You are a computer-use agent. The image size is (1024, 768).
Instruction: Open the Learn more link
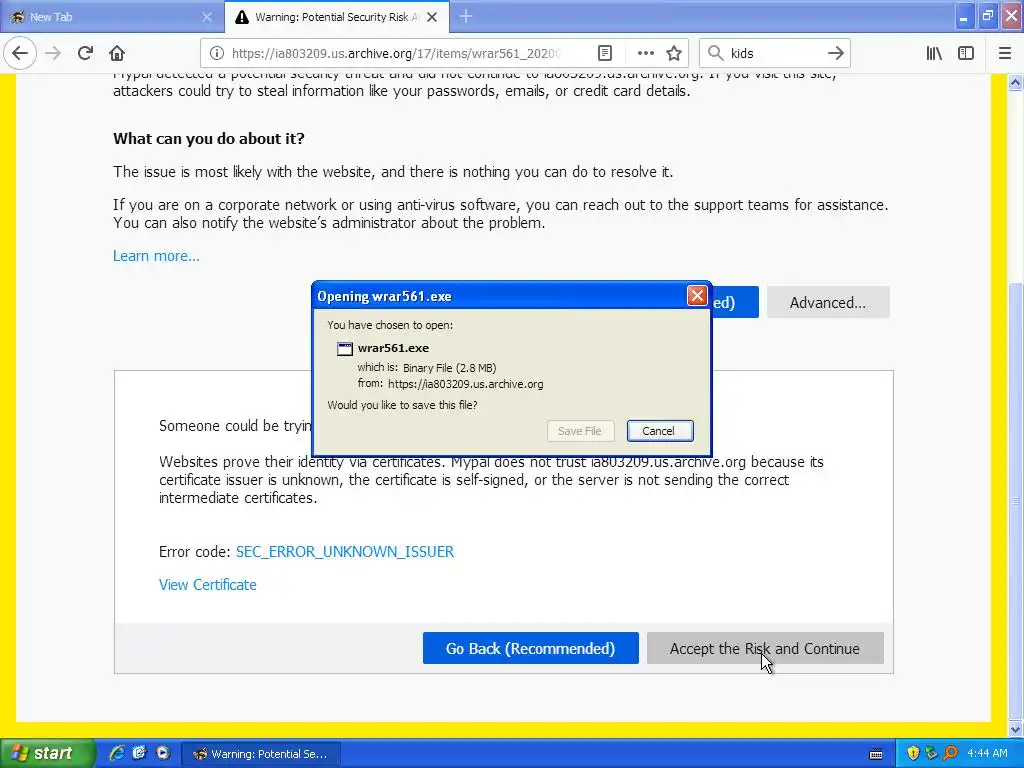click(x=156, y=256)
